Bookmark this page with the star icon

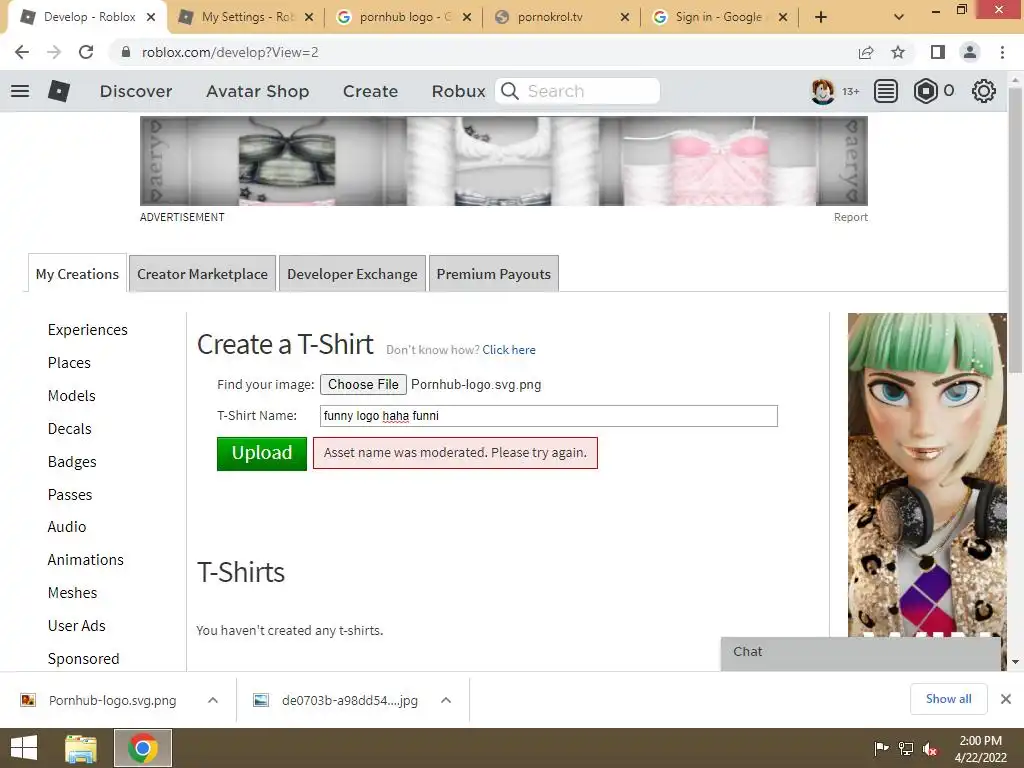[x=898, y=52]
